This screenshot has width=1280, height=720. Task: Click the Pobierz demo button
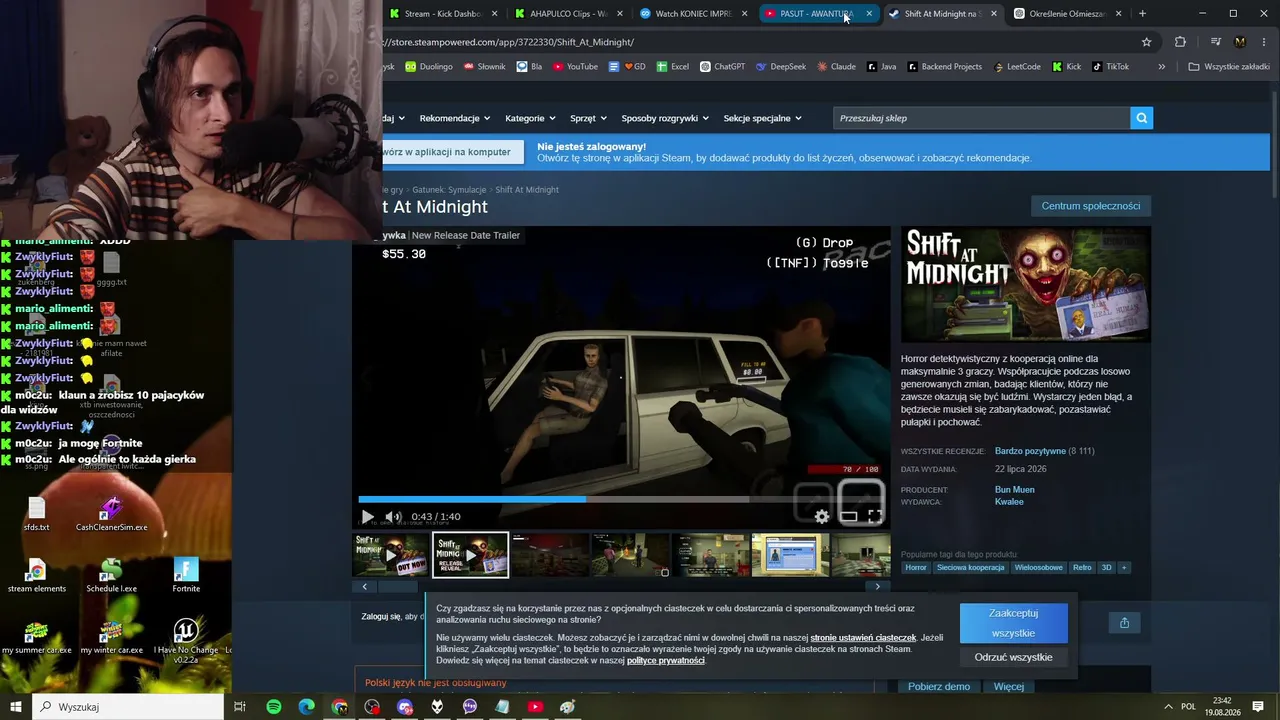tap(939, 687)
